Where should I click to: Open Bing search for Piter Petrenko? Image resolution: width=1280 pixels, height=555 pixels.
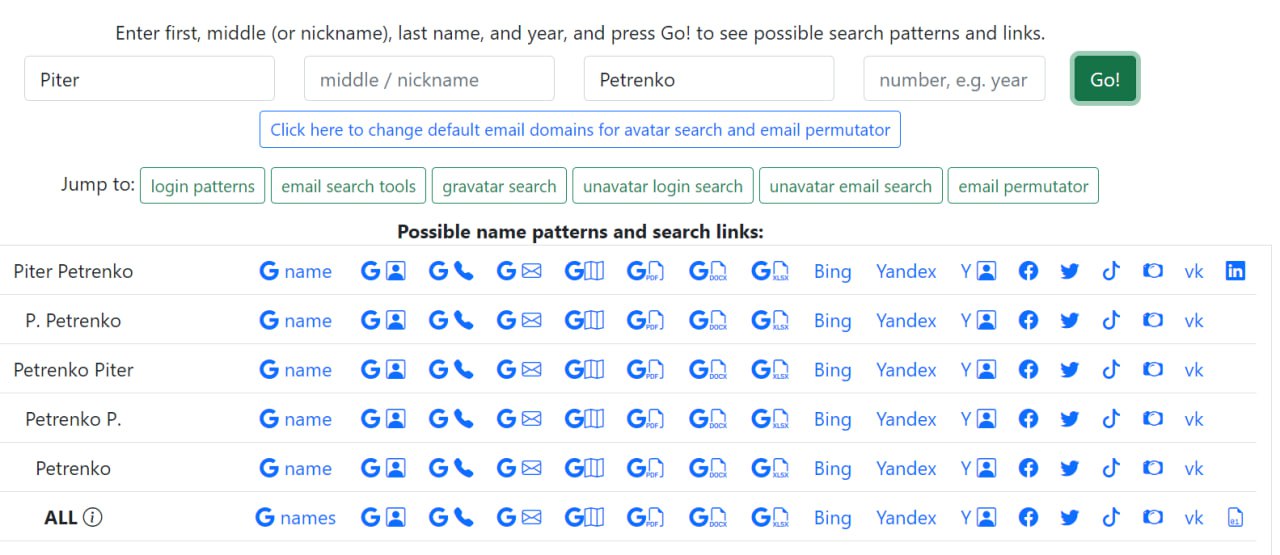(x=833, y=271)
